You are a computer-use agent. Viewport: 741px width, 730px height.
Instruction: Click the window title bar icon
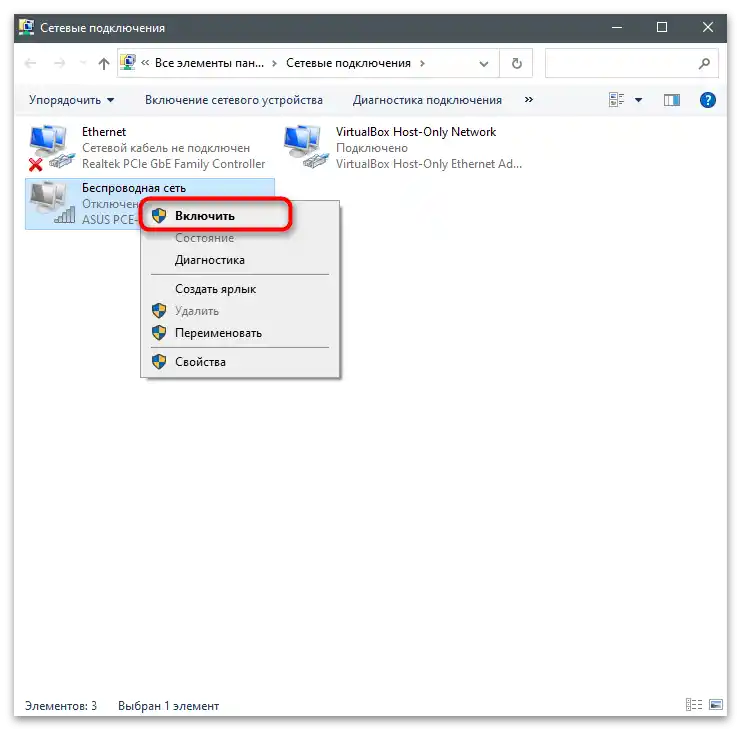(x=26, y=27)
